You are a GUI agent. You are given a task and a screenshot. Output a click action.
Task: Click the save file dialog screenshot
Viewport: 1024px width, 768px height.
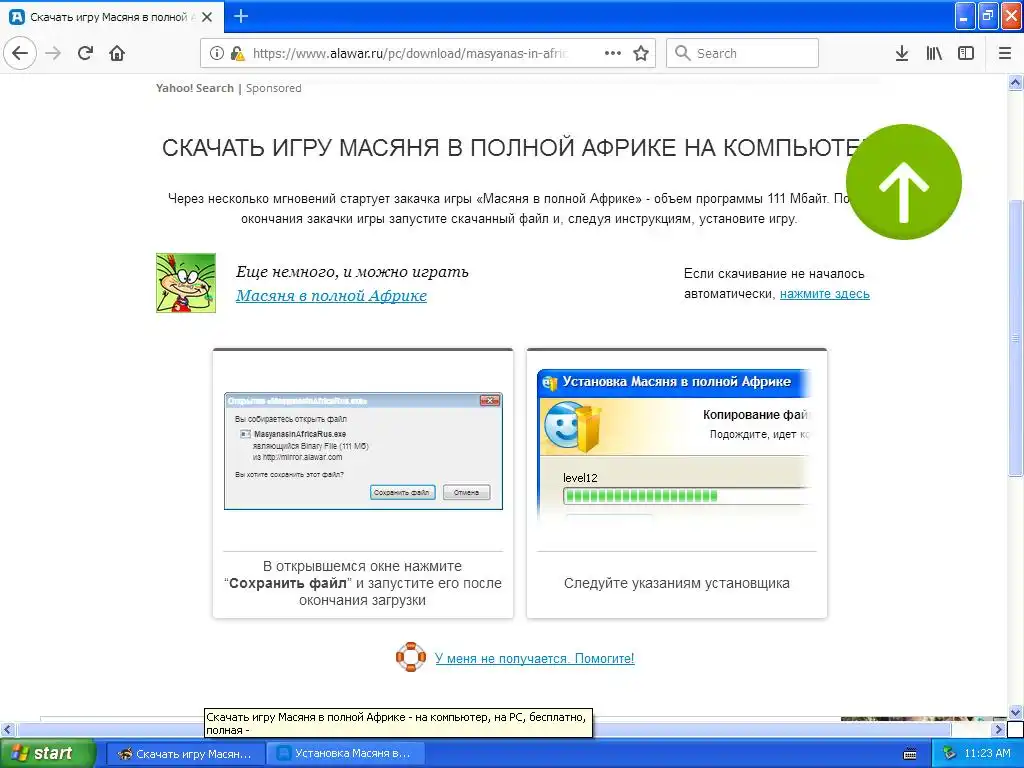[363, 451]
